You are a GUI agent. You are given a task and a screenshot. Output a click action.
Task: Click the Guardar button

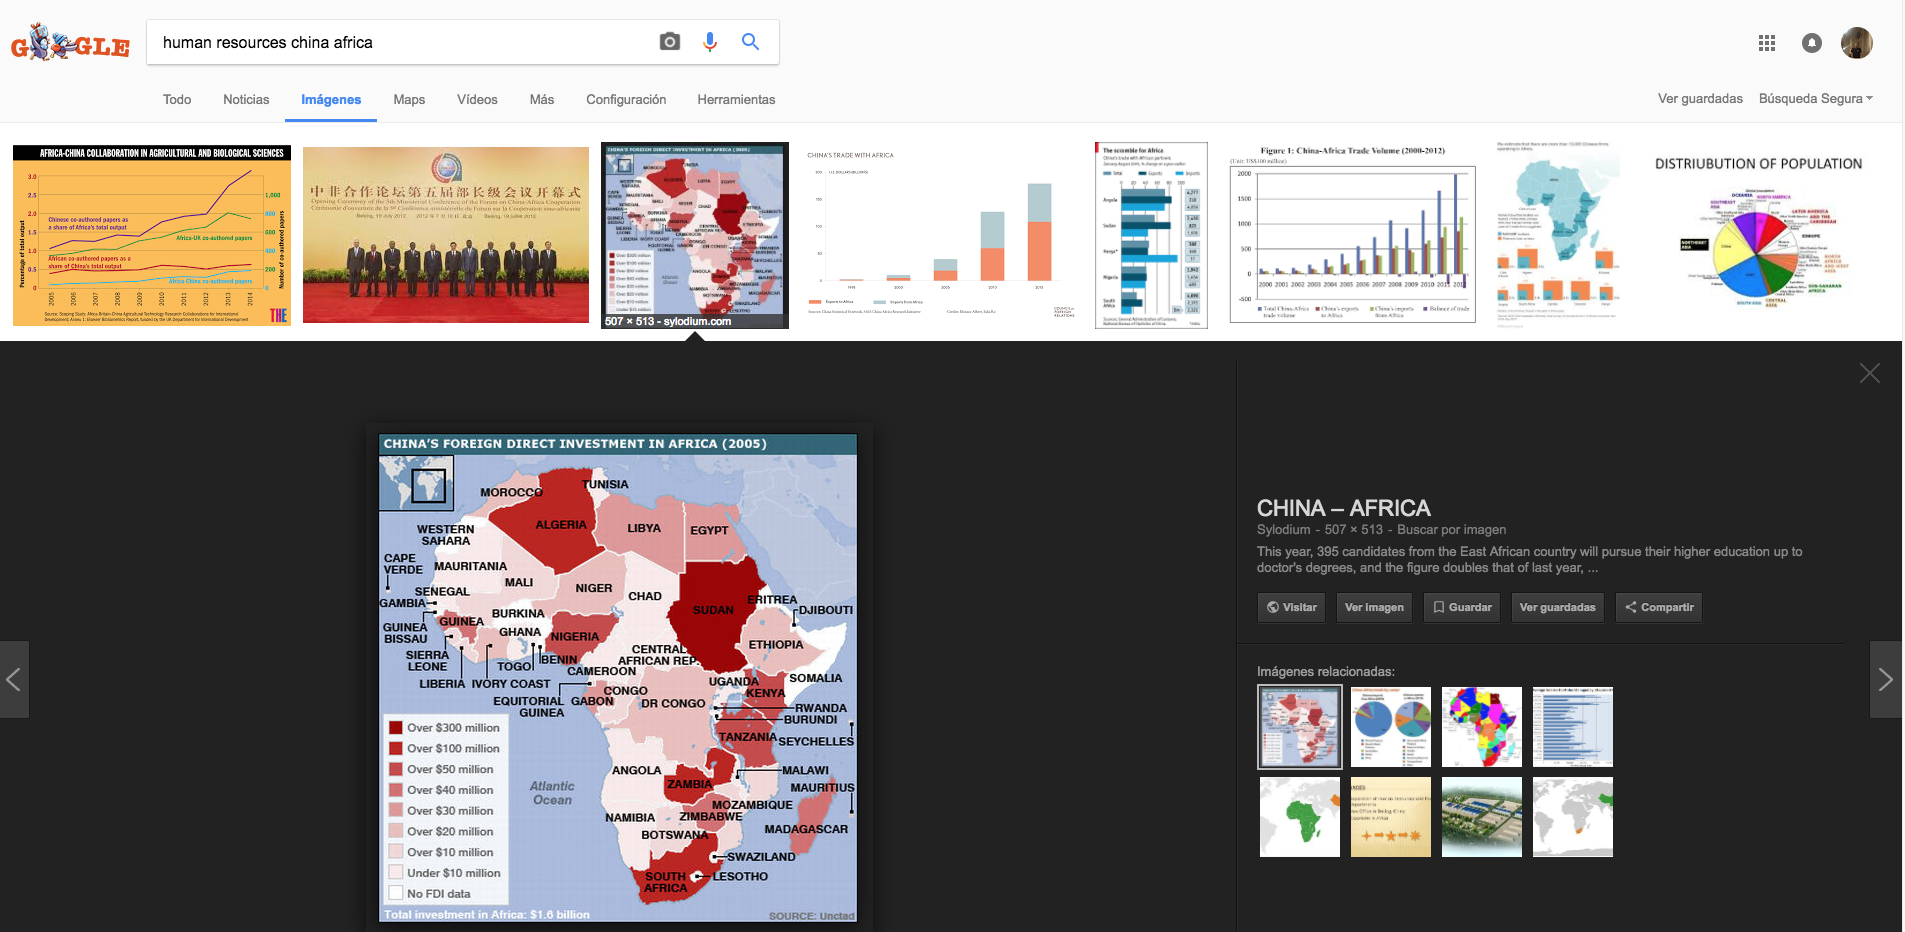coord(1462,607)
